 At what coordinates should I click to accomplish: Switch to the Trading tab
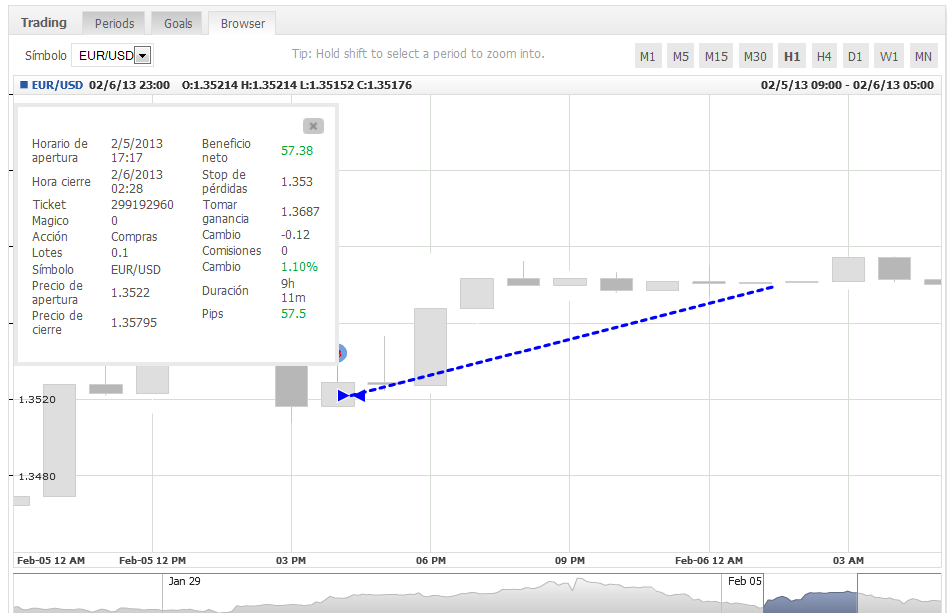pyautogui.click(x=43, y=23)
